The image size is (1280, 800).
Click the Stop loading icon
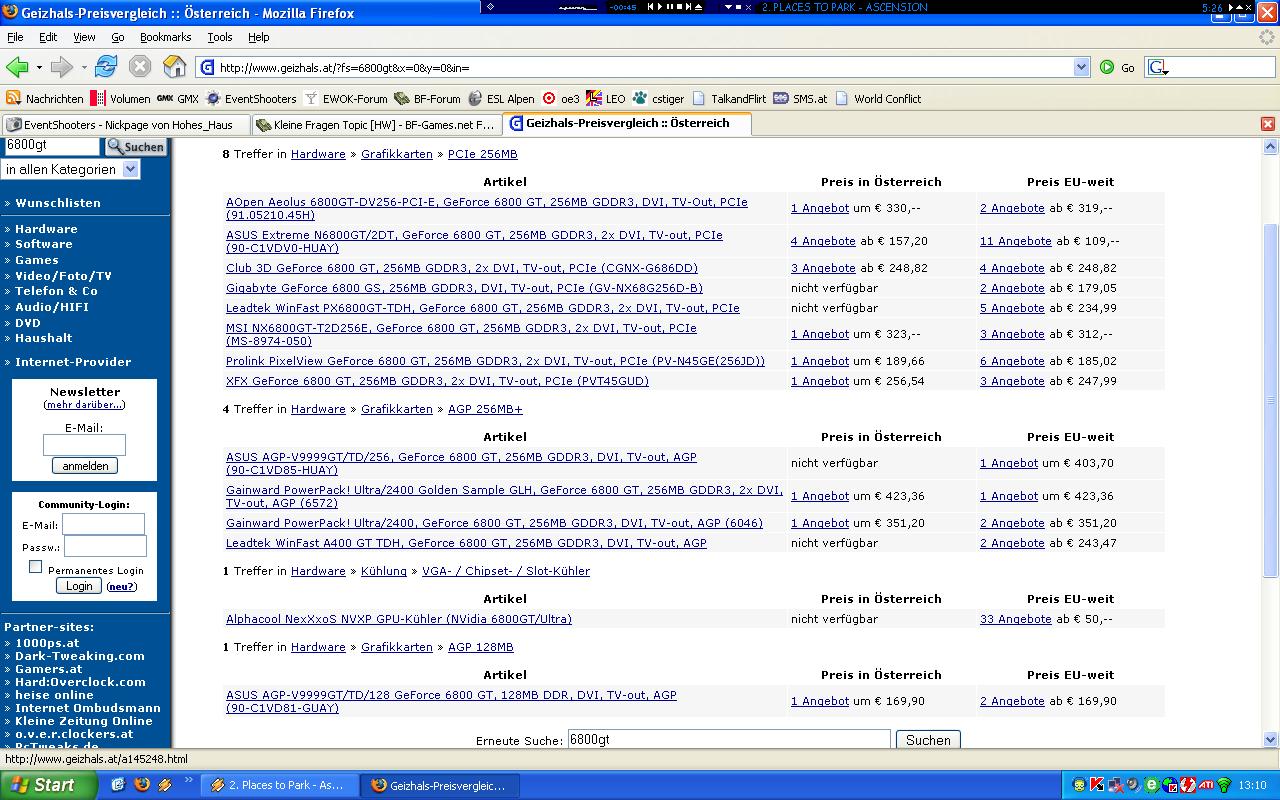140,67
